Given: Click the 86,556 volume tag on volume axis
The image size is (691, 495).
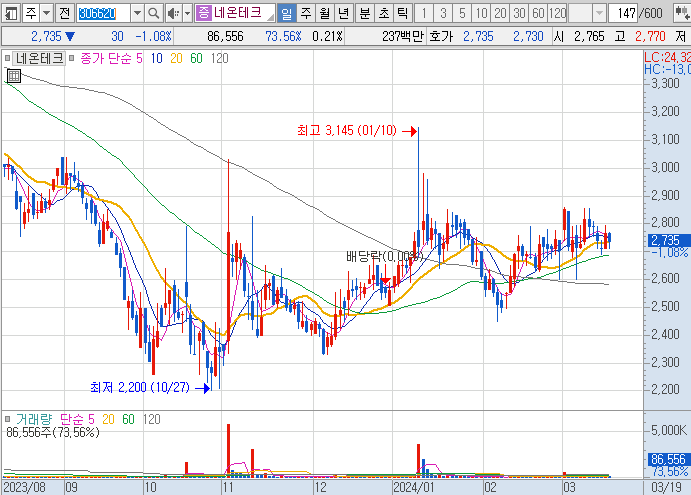Looking at the screenshot, I should coord(668,459).
